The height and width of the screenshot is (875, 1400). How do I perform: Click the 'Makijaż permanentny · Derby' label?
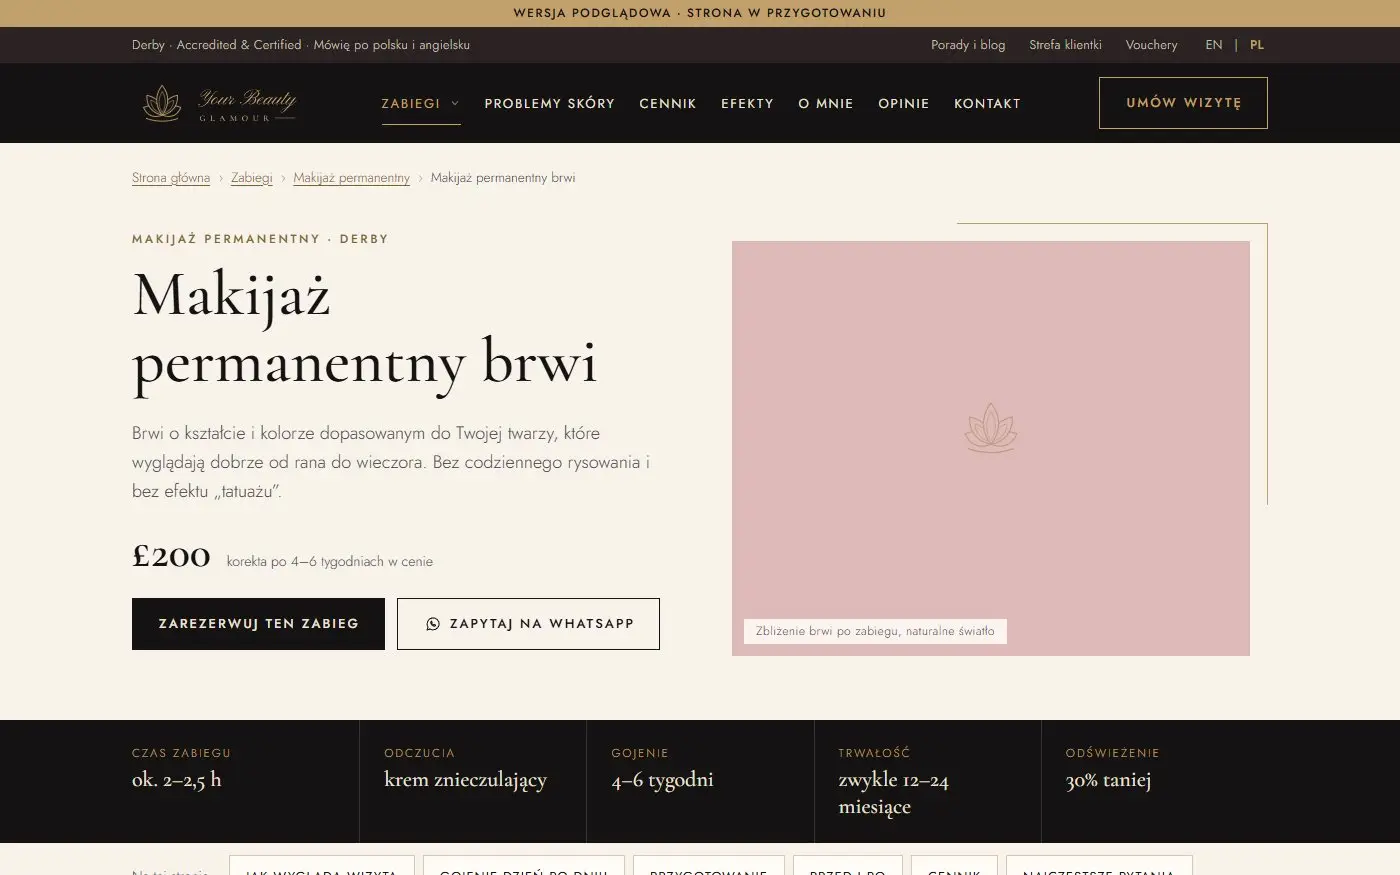[x=260, y=239]
